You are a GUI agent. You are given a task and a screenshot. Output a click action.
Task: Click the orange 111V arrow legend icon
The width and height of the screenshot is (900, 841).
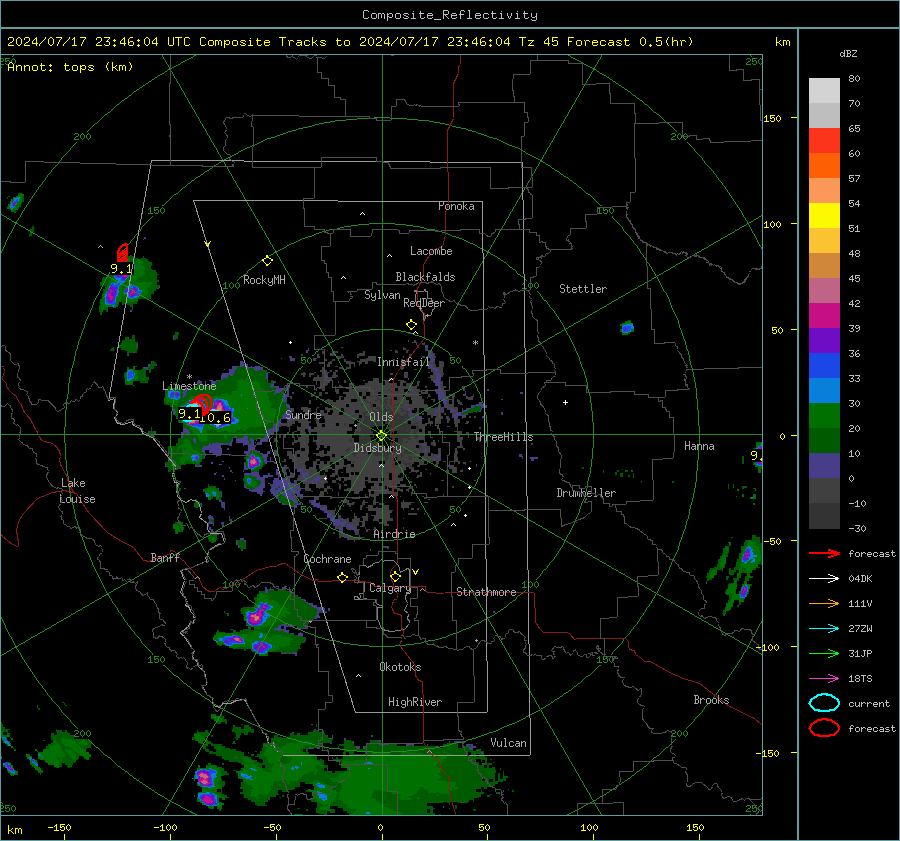824,603
